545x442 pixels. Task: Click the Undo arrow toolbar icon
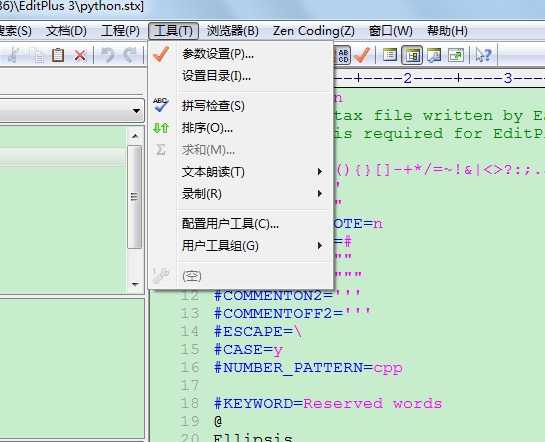click(108, 55)
